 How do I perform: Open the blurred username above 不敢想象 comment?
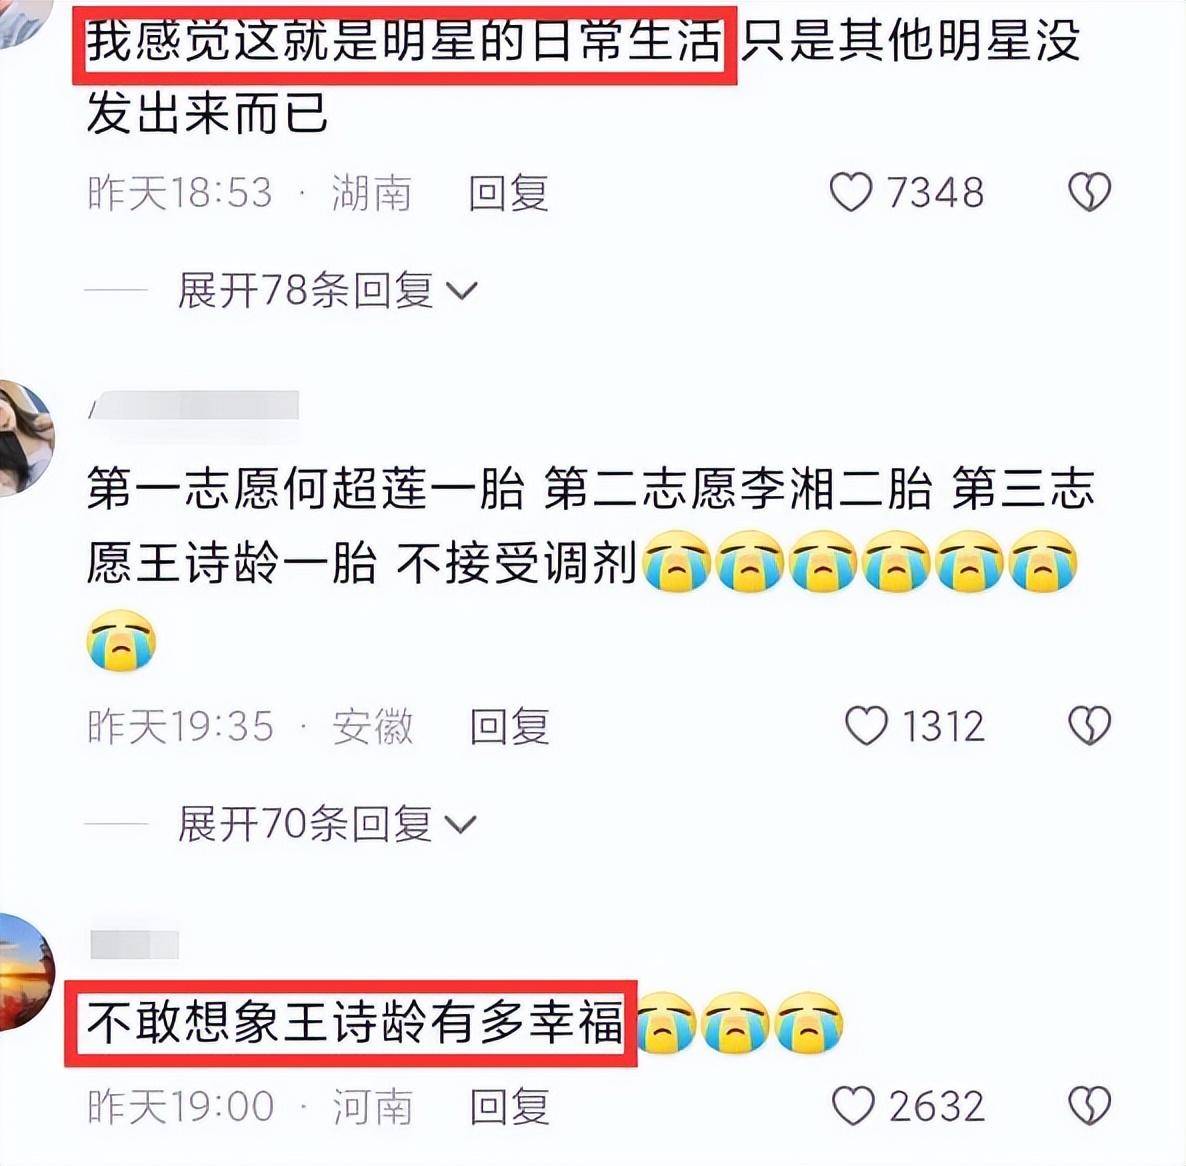(134, 945)
